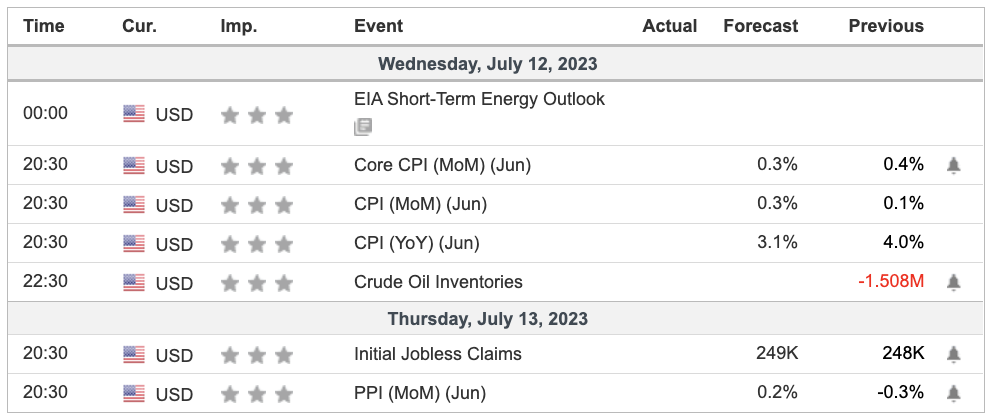
Task: Click the Imp. column header
Action: coord(238,26)
